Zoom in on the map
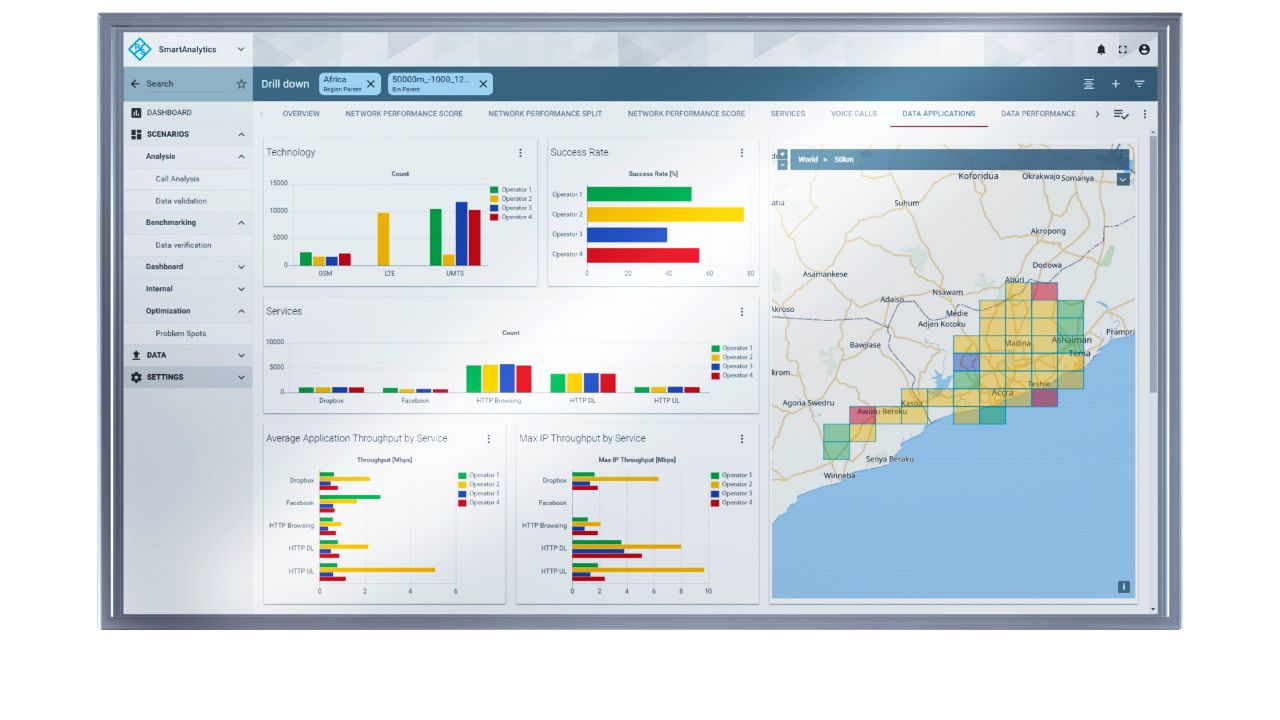Screen dimensions: 1280x720 (x=782, y=154)
